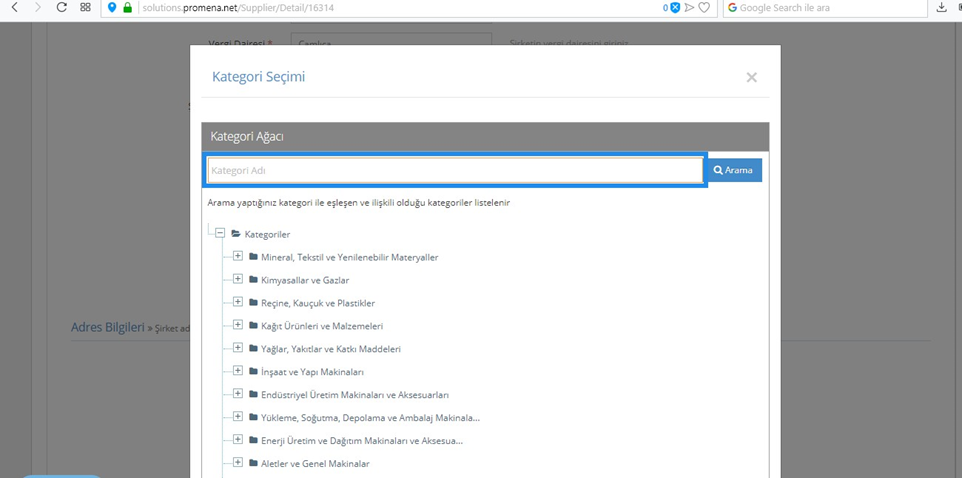962x478 pixels.
Task: Click the green padlock security icon
Action: pos(128,8)
